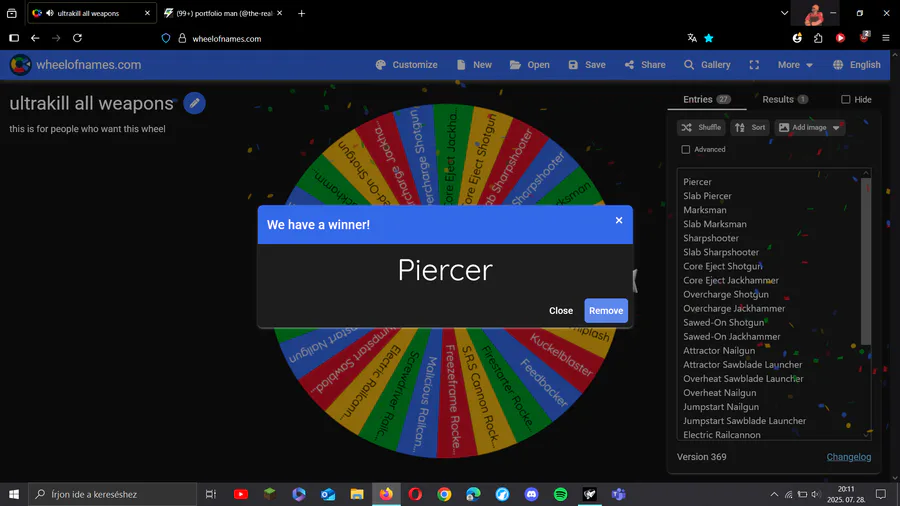Enter fullscreen mode via the fullscreen icon
Image resolution: width=900 pixels, height=506 pixels.
coord(754,65)
